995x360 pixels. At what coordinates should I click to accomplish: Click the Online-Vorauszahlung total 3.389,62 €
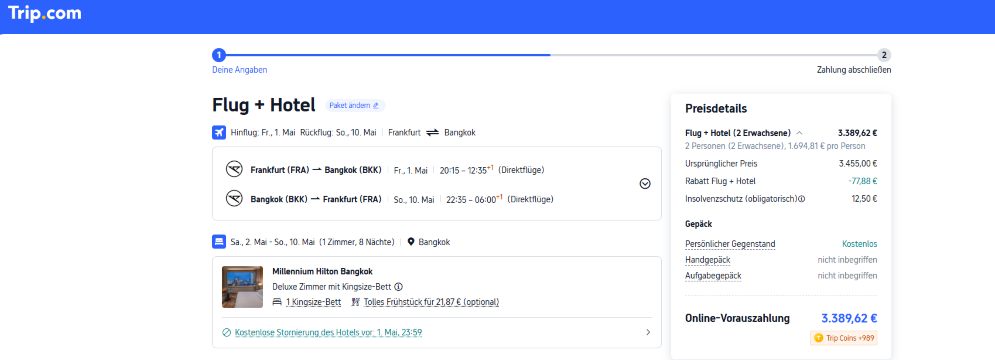tap(849, 318)
